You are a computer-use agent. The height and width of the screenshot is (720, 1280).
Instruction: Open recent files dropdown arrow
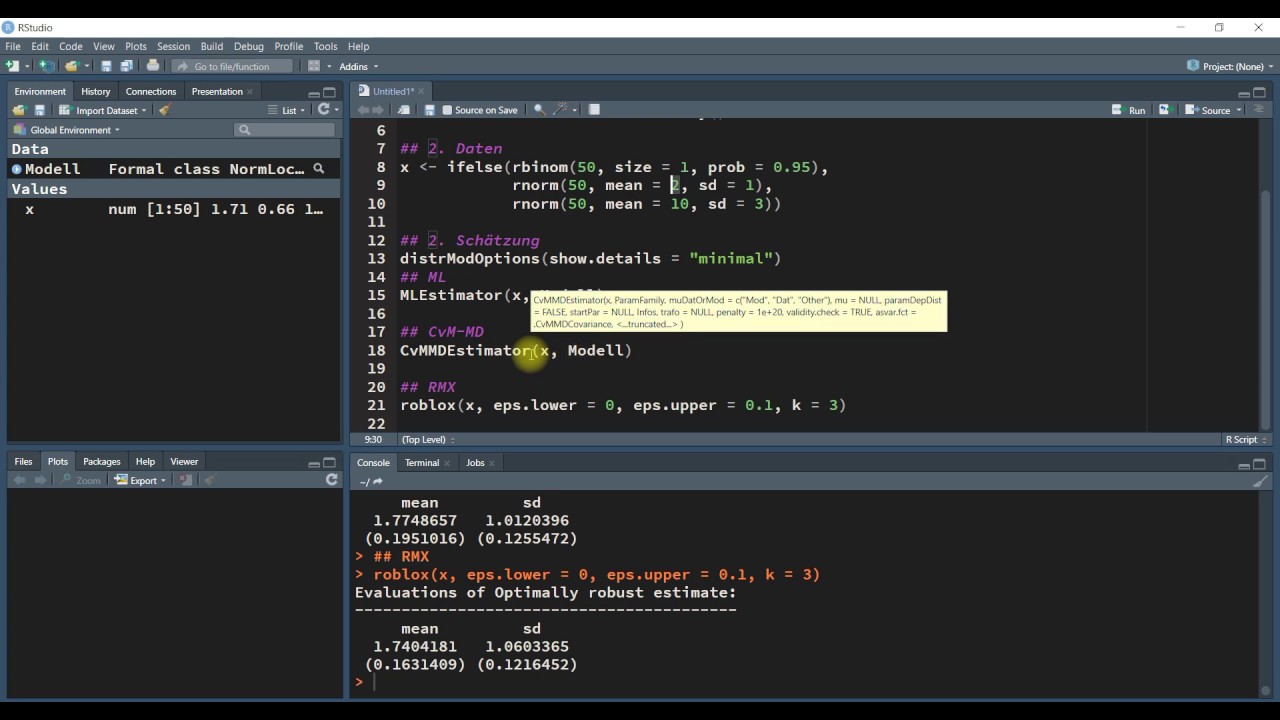[x=86, y=67]
